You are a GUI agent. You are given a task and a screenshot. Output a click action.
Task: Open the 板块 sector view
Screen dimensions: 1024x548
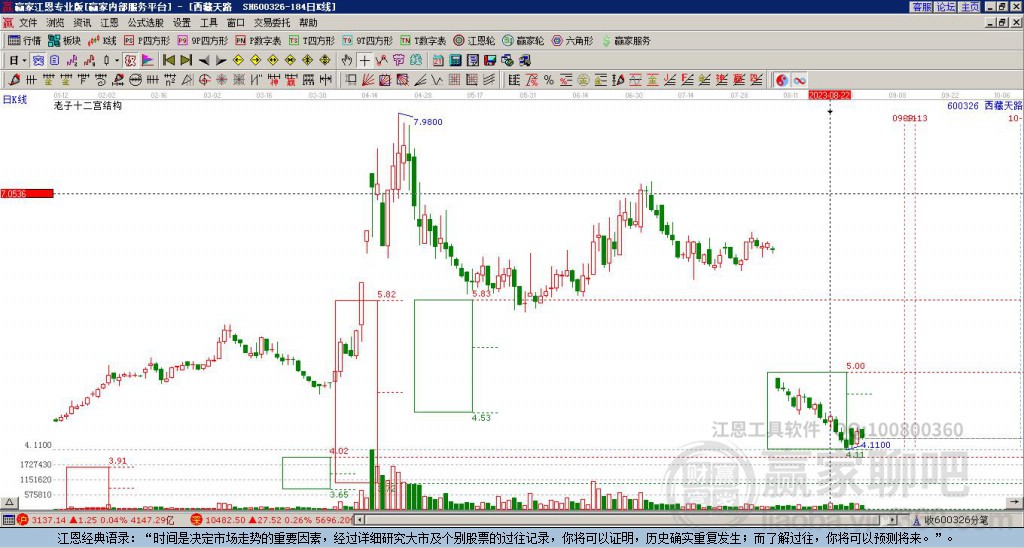click(x=65, y=40)
